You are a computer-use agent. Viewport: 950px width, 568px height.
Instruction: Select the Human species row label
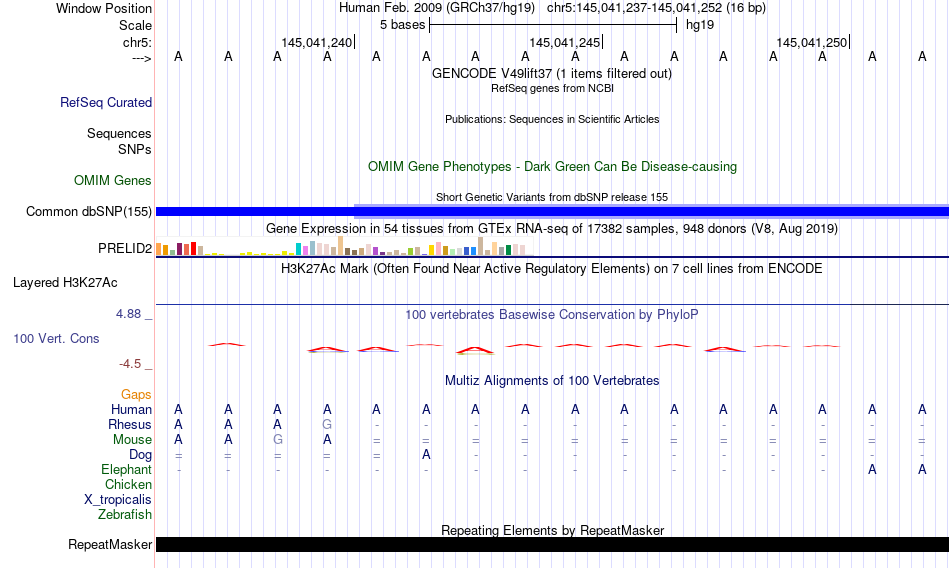tap(131, 410)
